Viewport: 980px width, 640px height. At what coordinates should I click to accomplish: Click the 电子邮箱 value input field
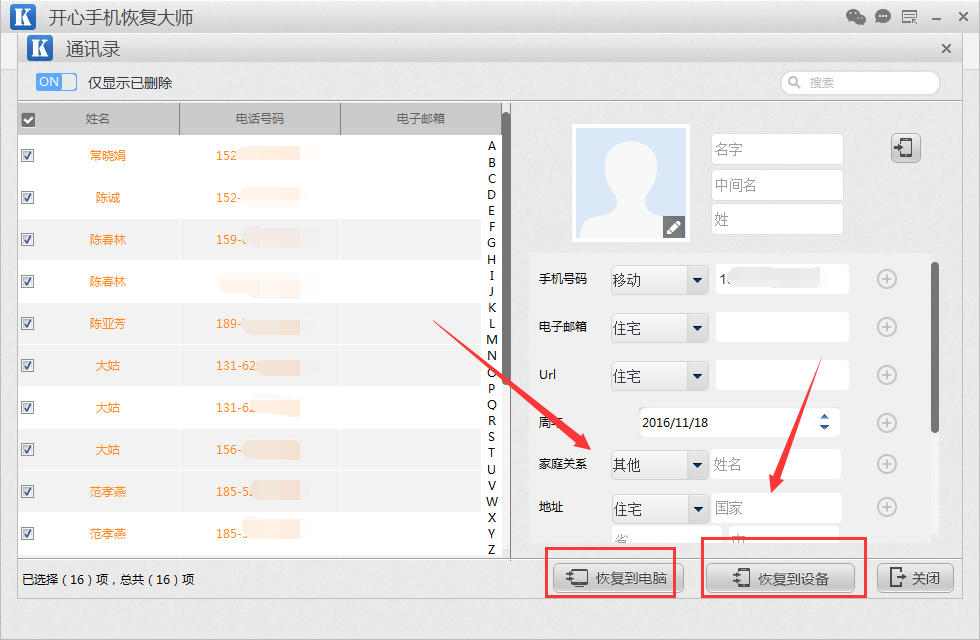point(782,327)
